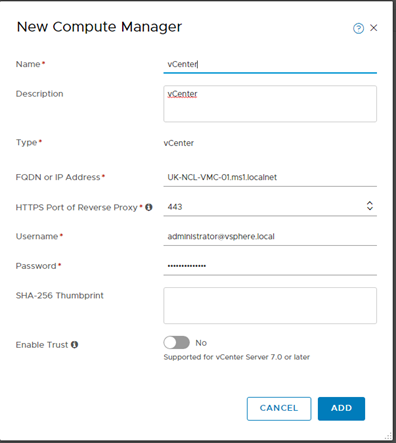Grab the dialog resize handle corner
Image resolution: width=396 pixels, height=443 pixels.
388,435
